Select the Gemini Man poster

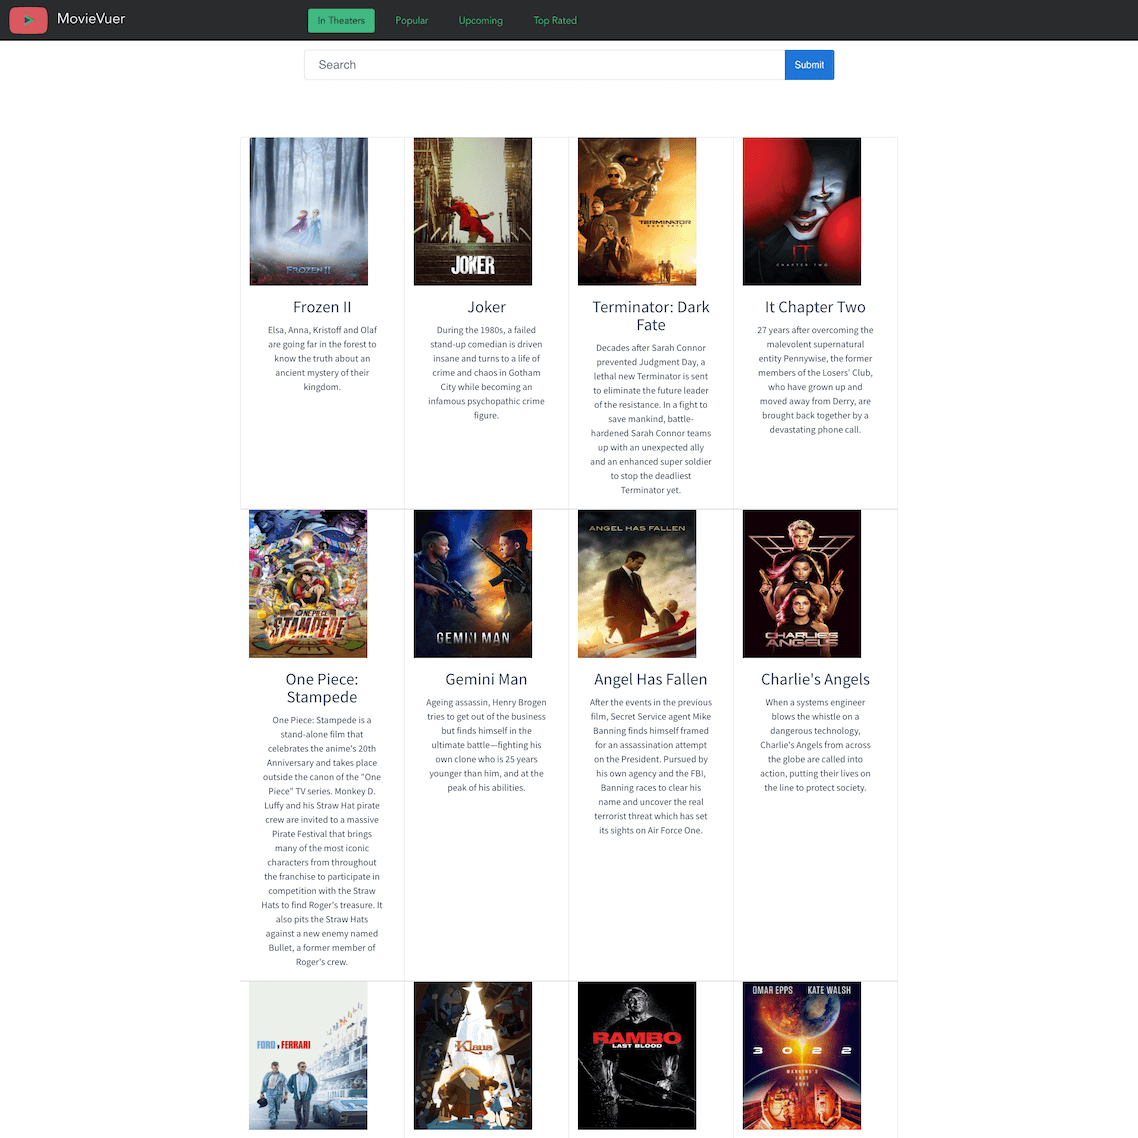[472, 584]
